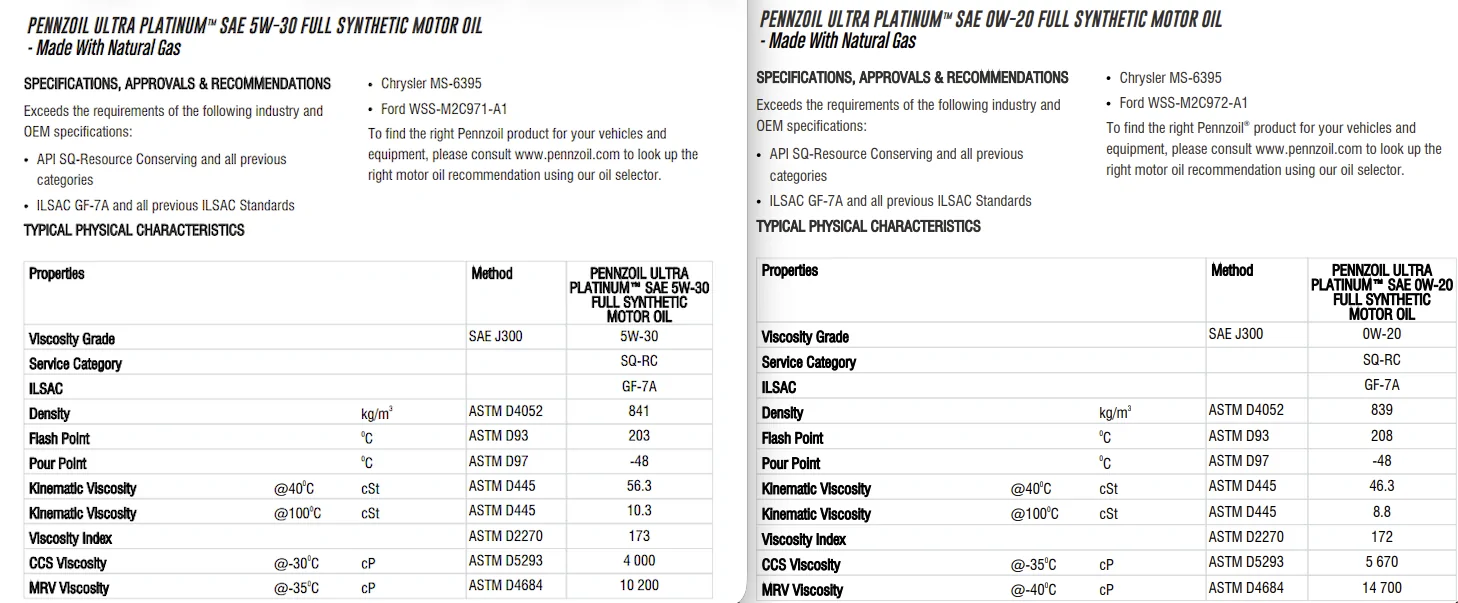Click the CCS Viscosity value 4 000
1458x603 pixels.
click(639, 561)
